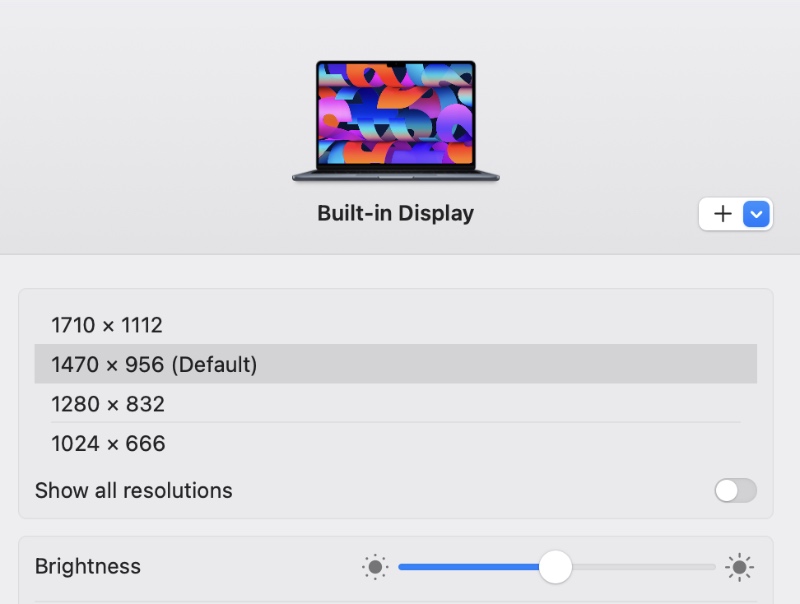
Task: Select the MacBook display thumbnail
Action: point(396,120)
